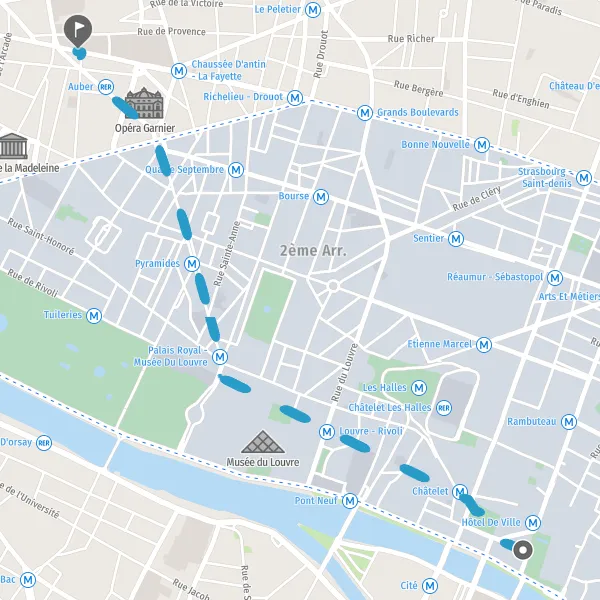The height and width of the screenshot is (600, 600).
Task: Click the Auber RER station icon
Action: [x=106, y=87]
